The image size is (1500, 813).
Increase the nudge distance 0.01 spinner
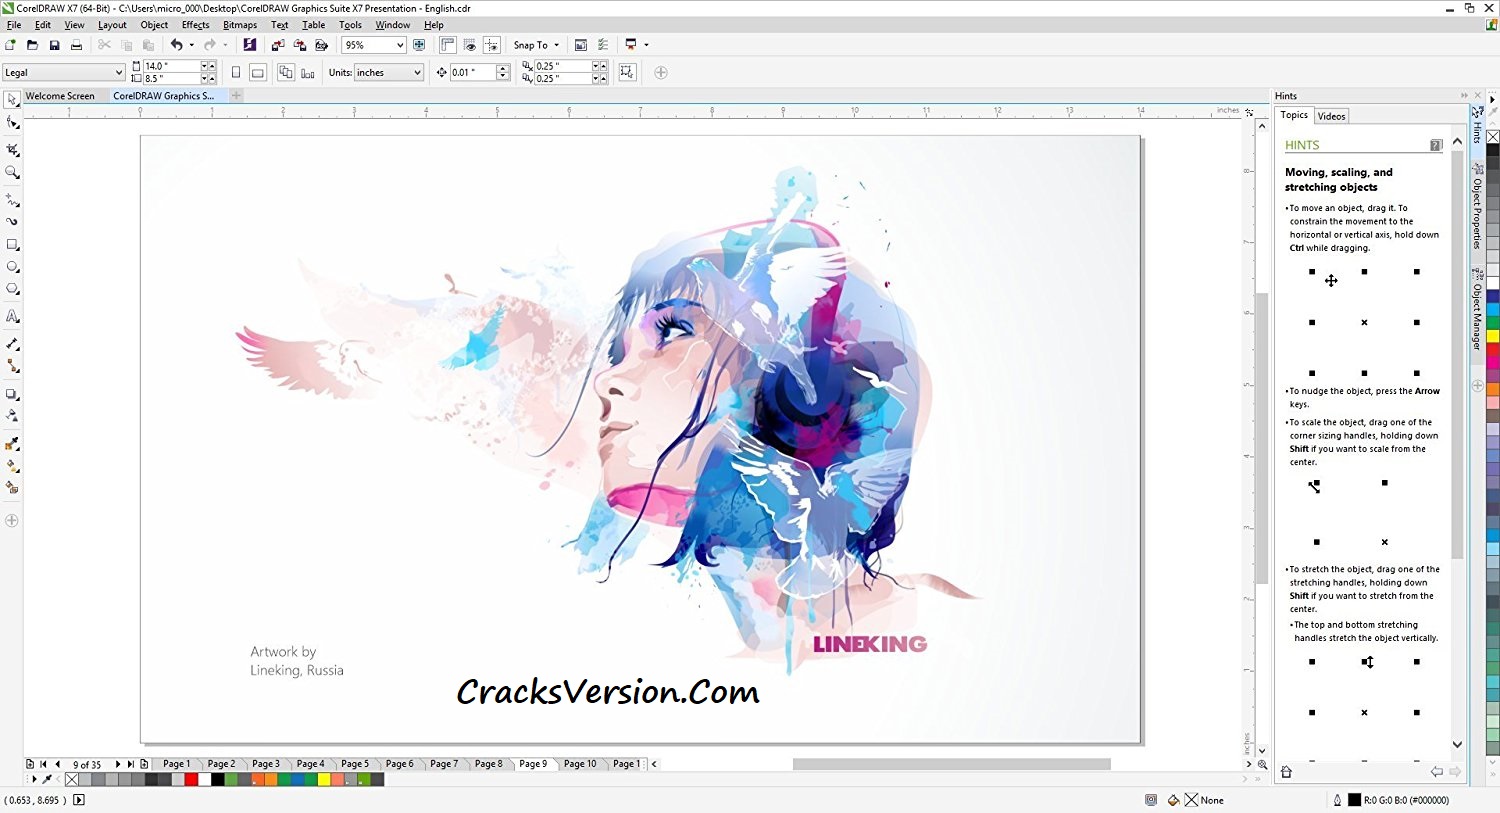pyautogui.click(x=502, y=68)
